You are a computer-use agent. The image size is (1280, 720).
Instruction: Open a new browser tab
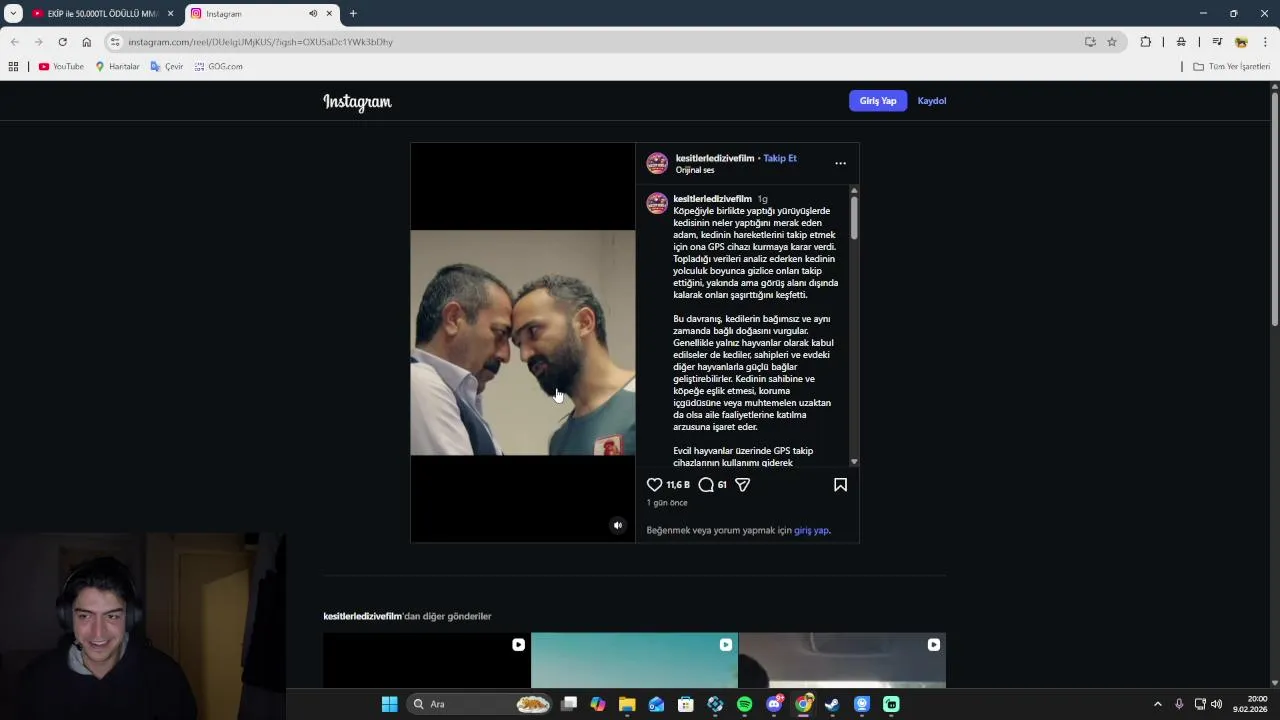353,14
